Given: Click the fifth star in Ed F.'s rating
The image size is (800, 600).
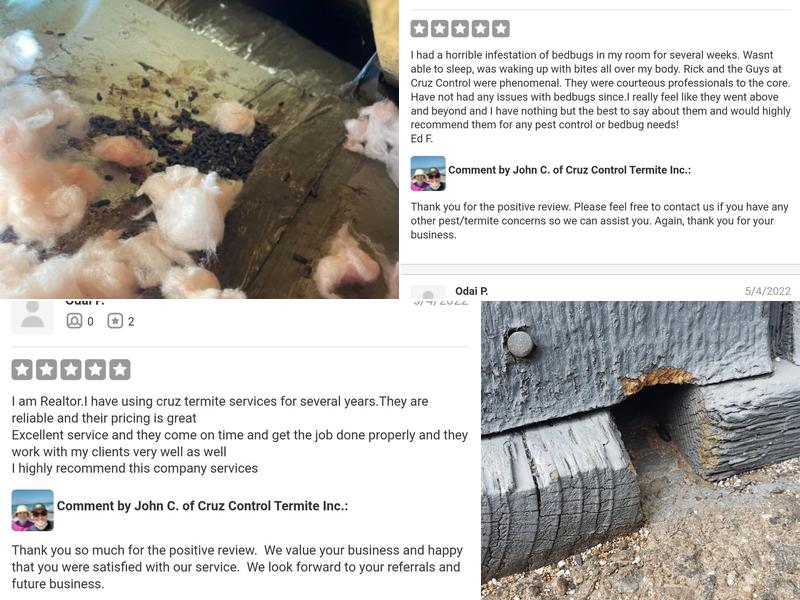Looking at the screenshot, I should [501, 29].
